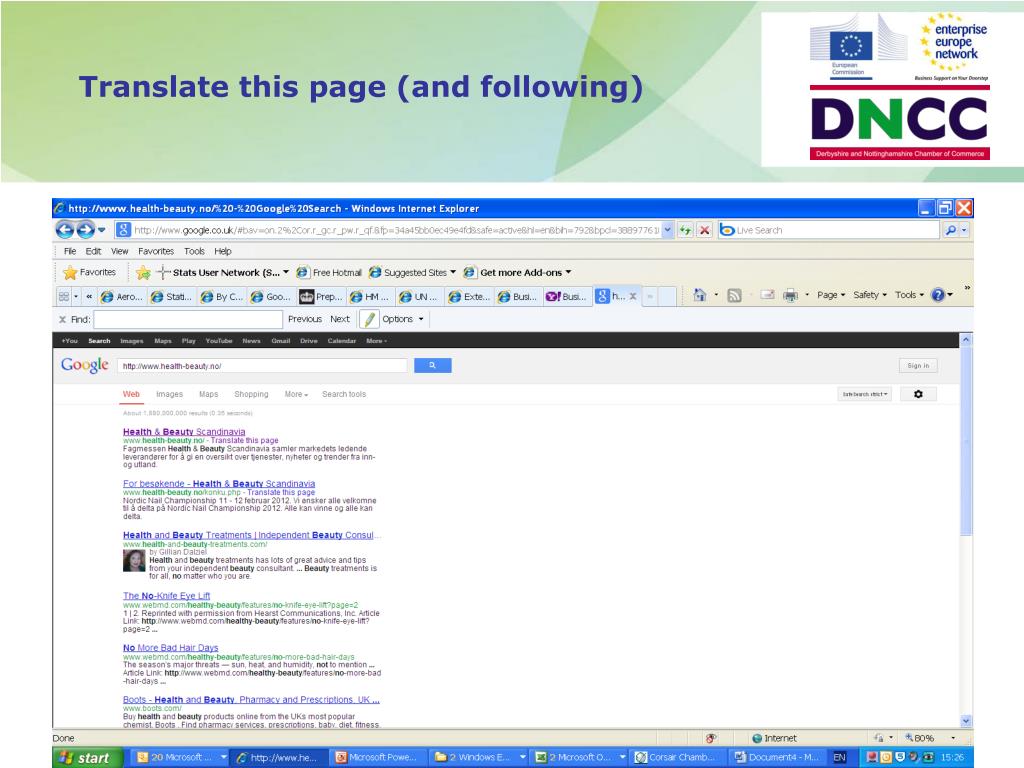
Task: Click the Google search query box
Action: [262, 366]
